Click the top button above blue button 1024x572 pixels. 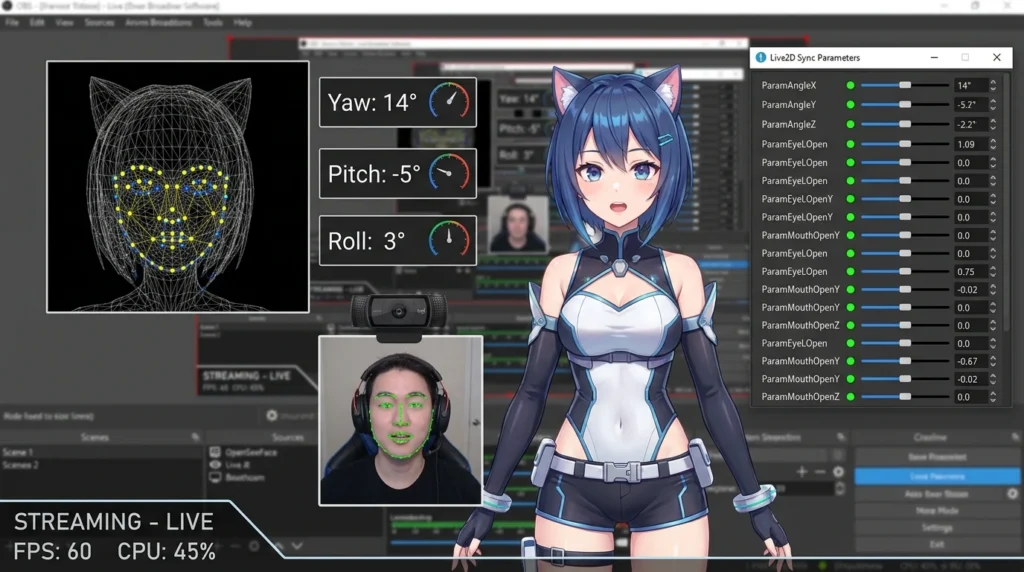tap(937, 457)
